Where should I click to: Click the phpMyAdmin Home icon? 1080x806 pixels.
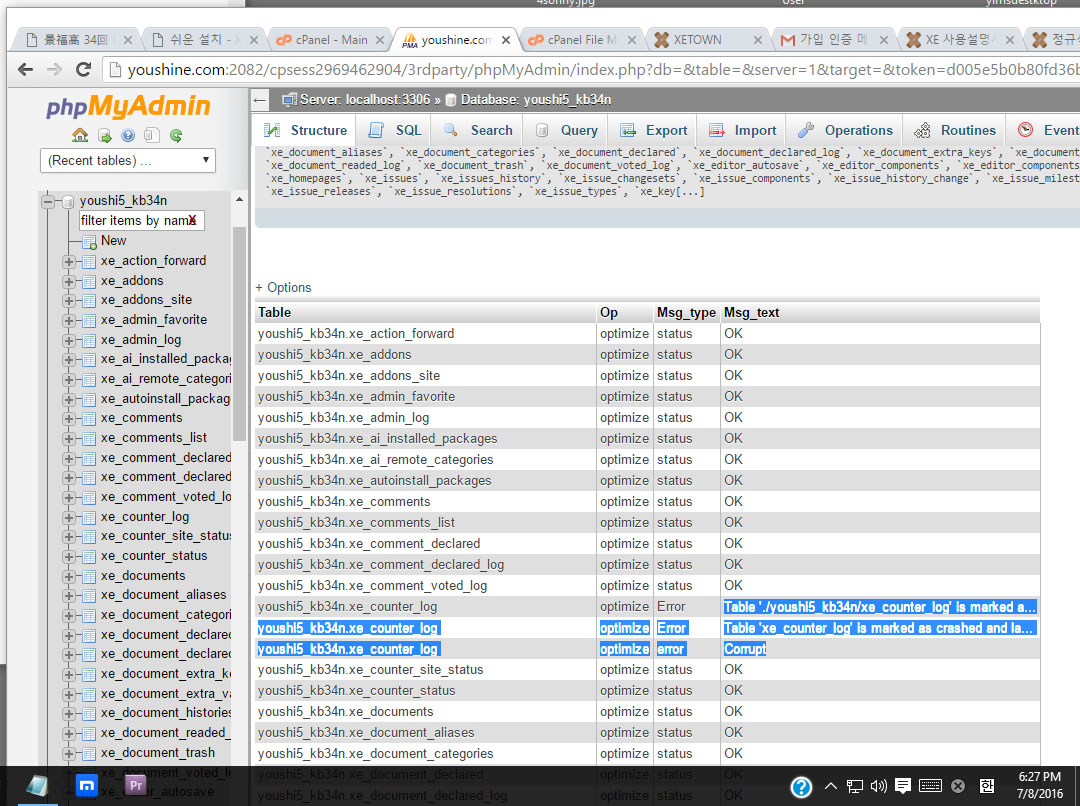(80, 135)
